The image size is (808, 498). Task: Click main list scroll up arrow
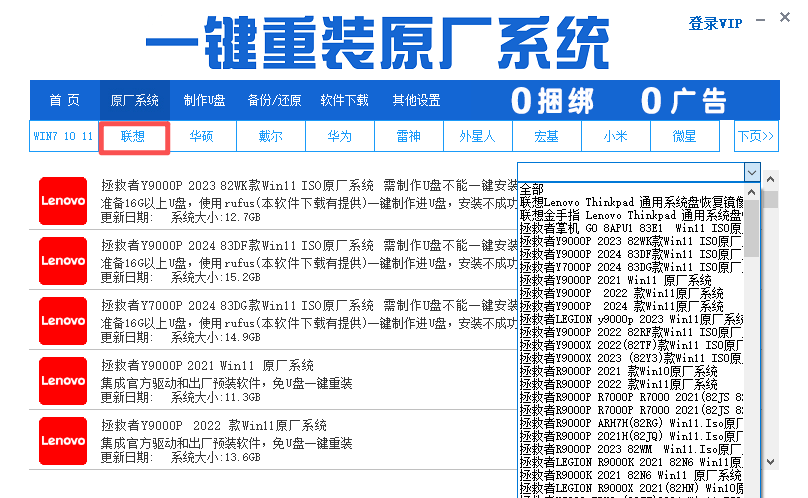[770, 179]
